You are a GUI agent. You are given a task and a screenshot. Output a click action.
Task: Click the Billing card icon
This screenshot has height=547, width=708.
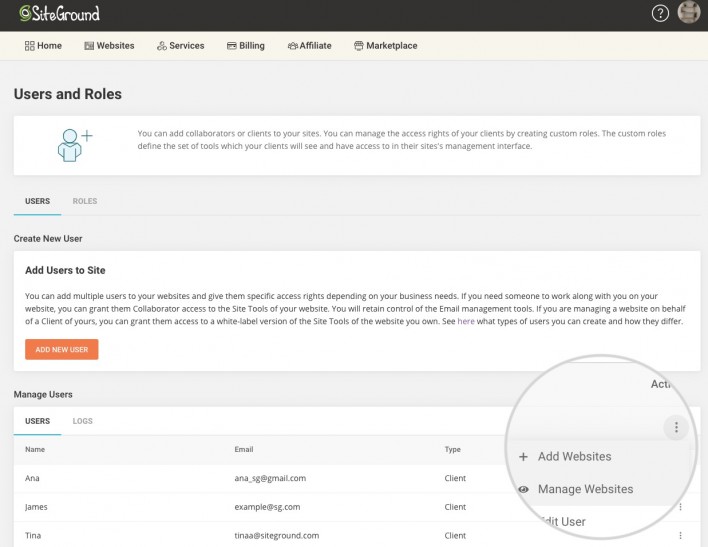[232, 46]
